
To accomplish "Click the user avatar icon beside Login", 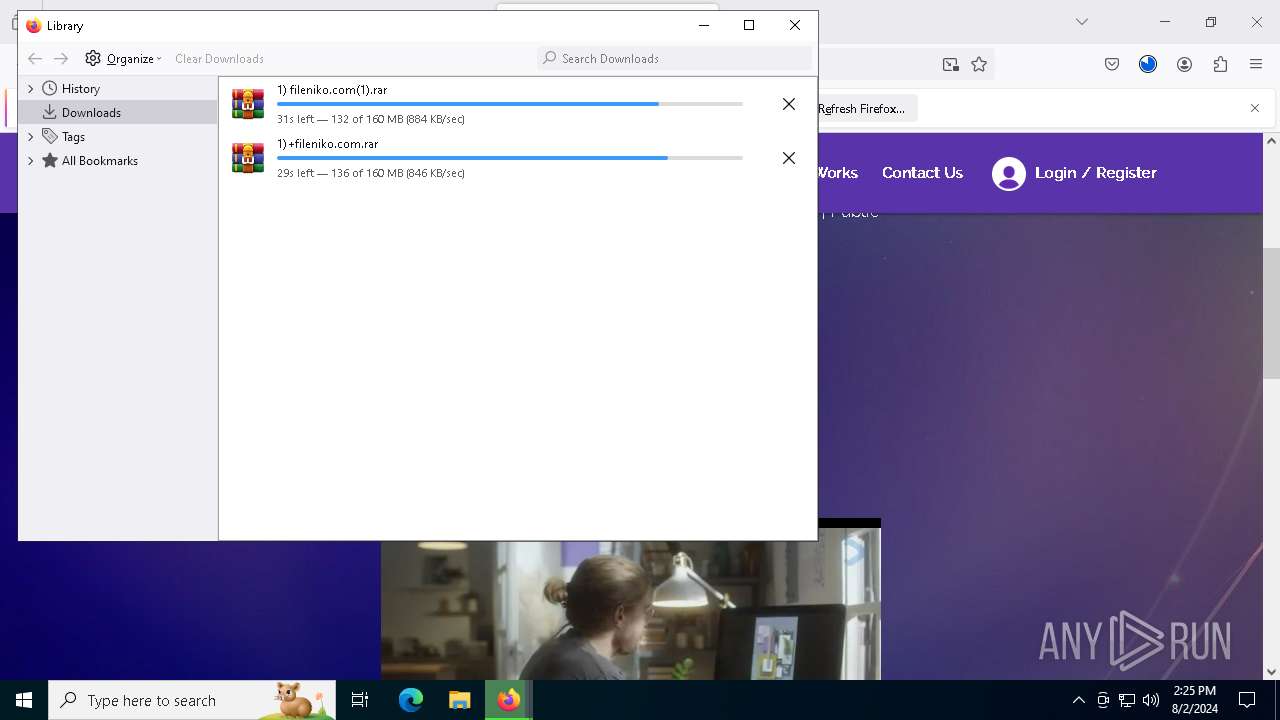I will click(1009, 174).
